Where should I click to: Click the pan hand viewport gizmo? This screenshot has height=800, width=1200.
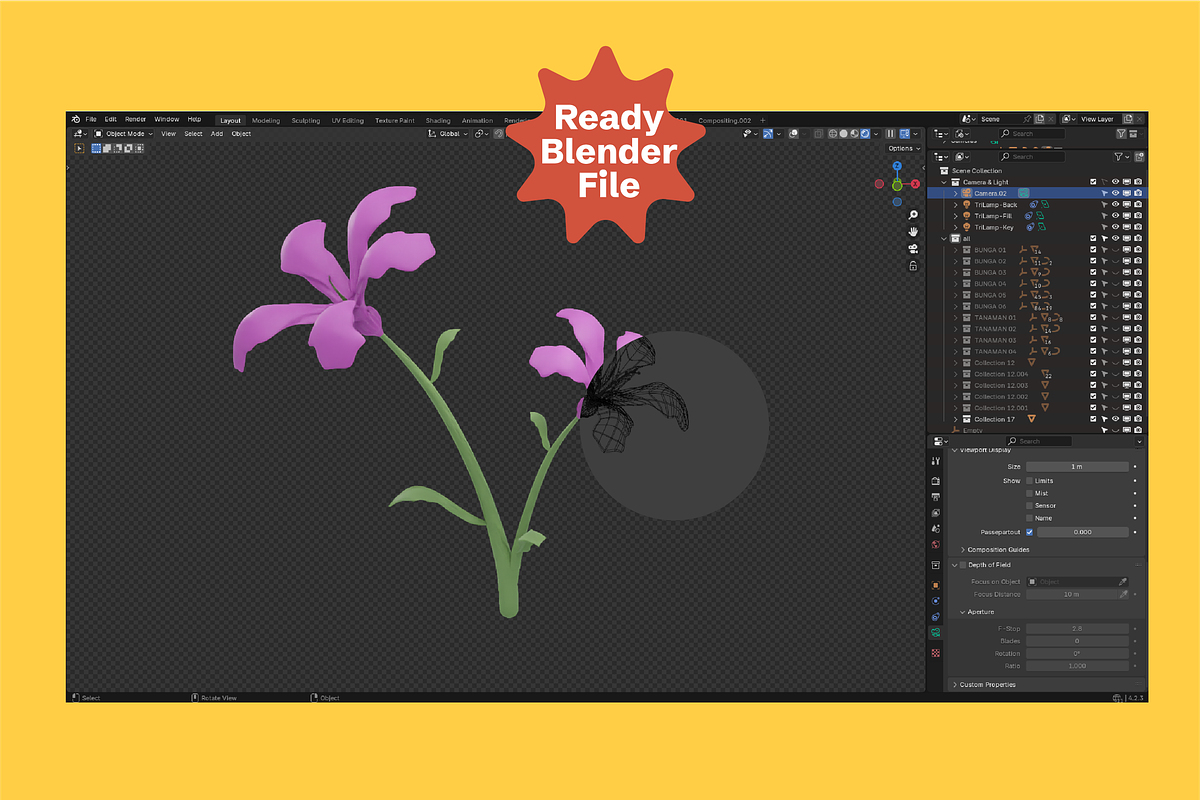point(913,232)
